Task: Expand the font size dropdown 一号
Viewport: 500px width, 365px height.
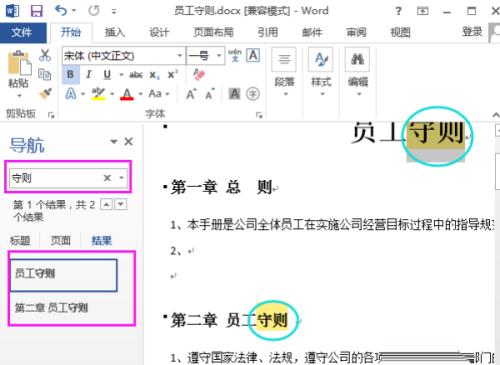Action: click(205, 55)
